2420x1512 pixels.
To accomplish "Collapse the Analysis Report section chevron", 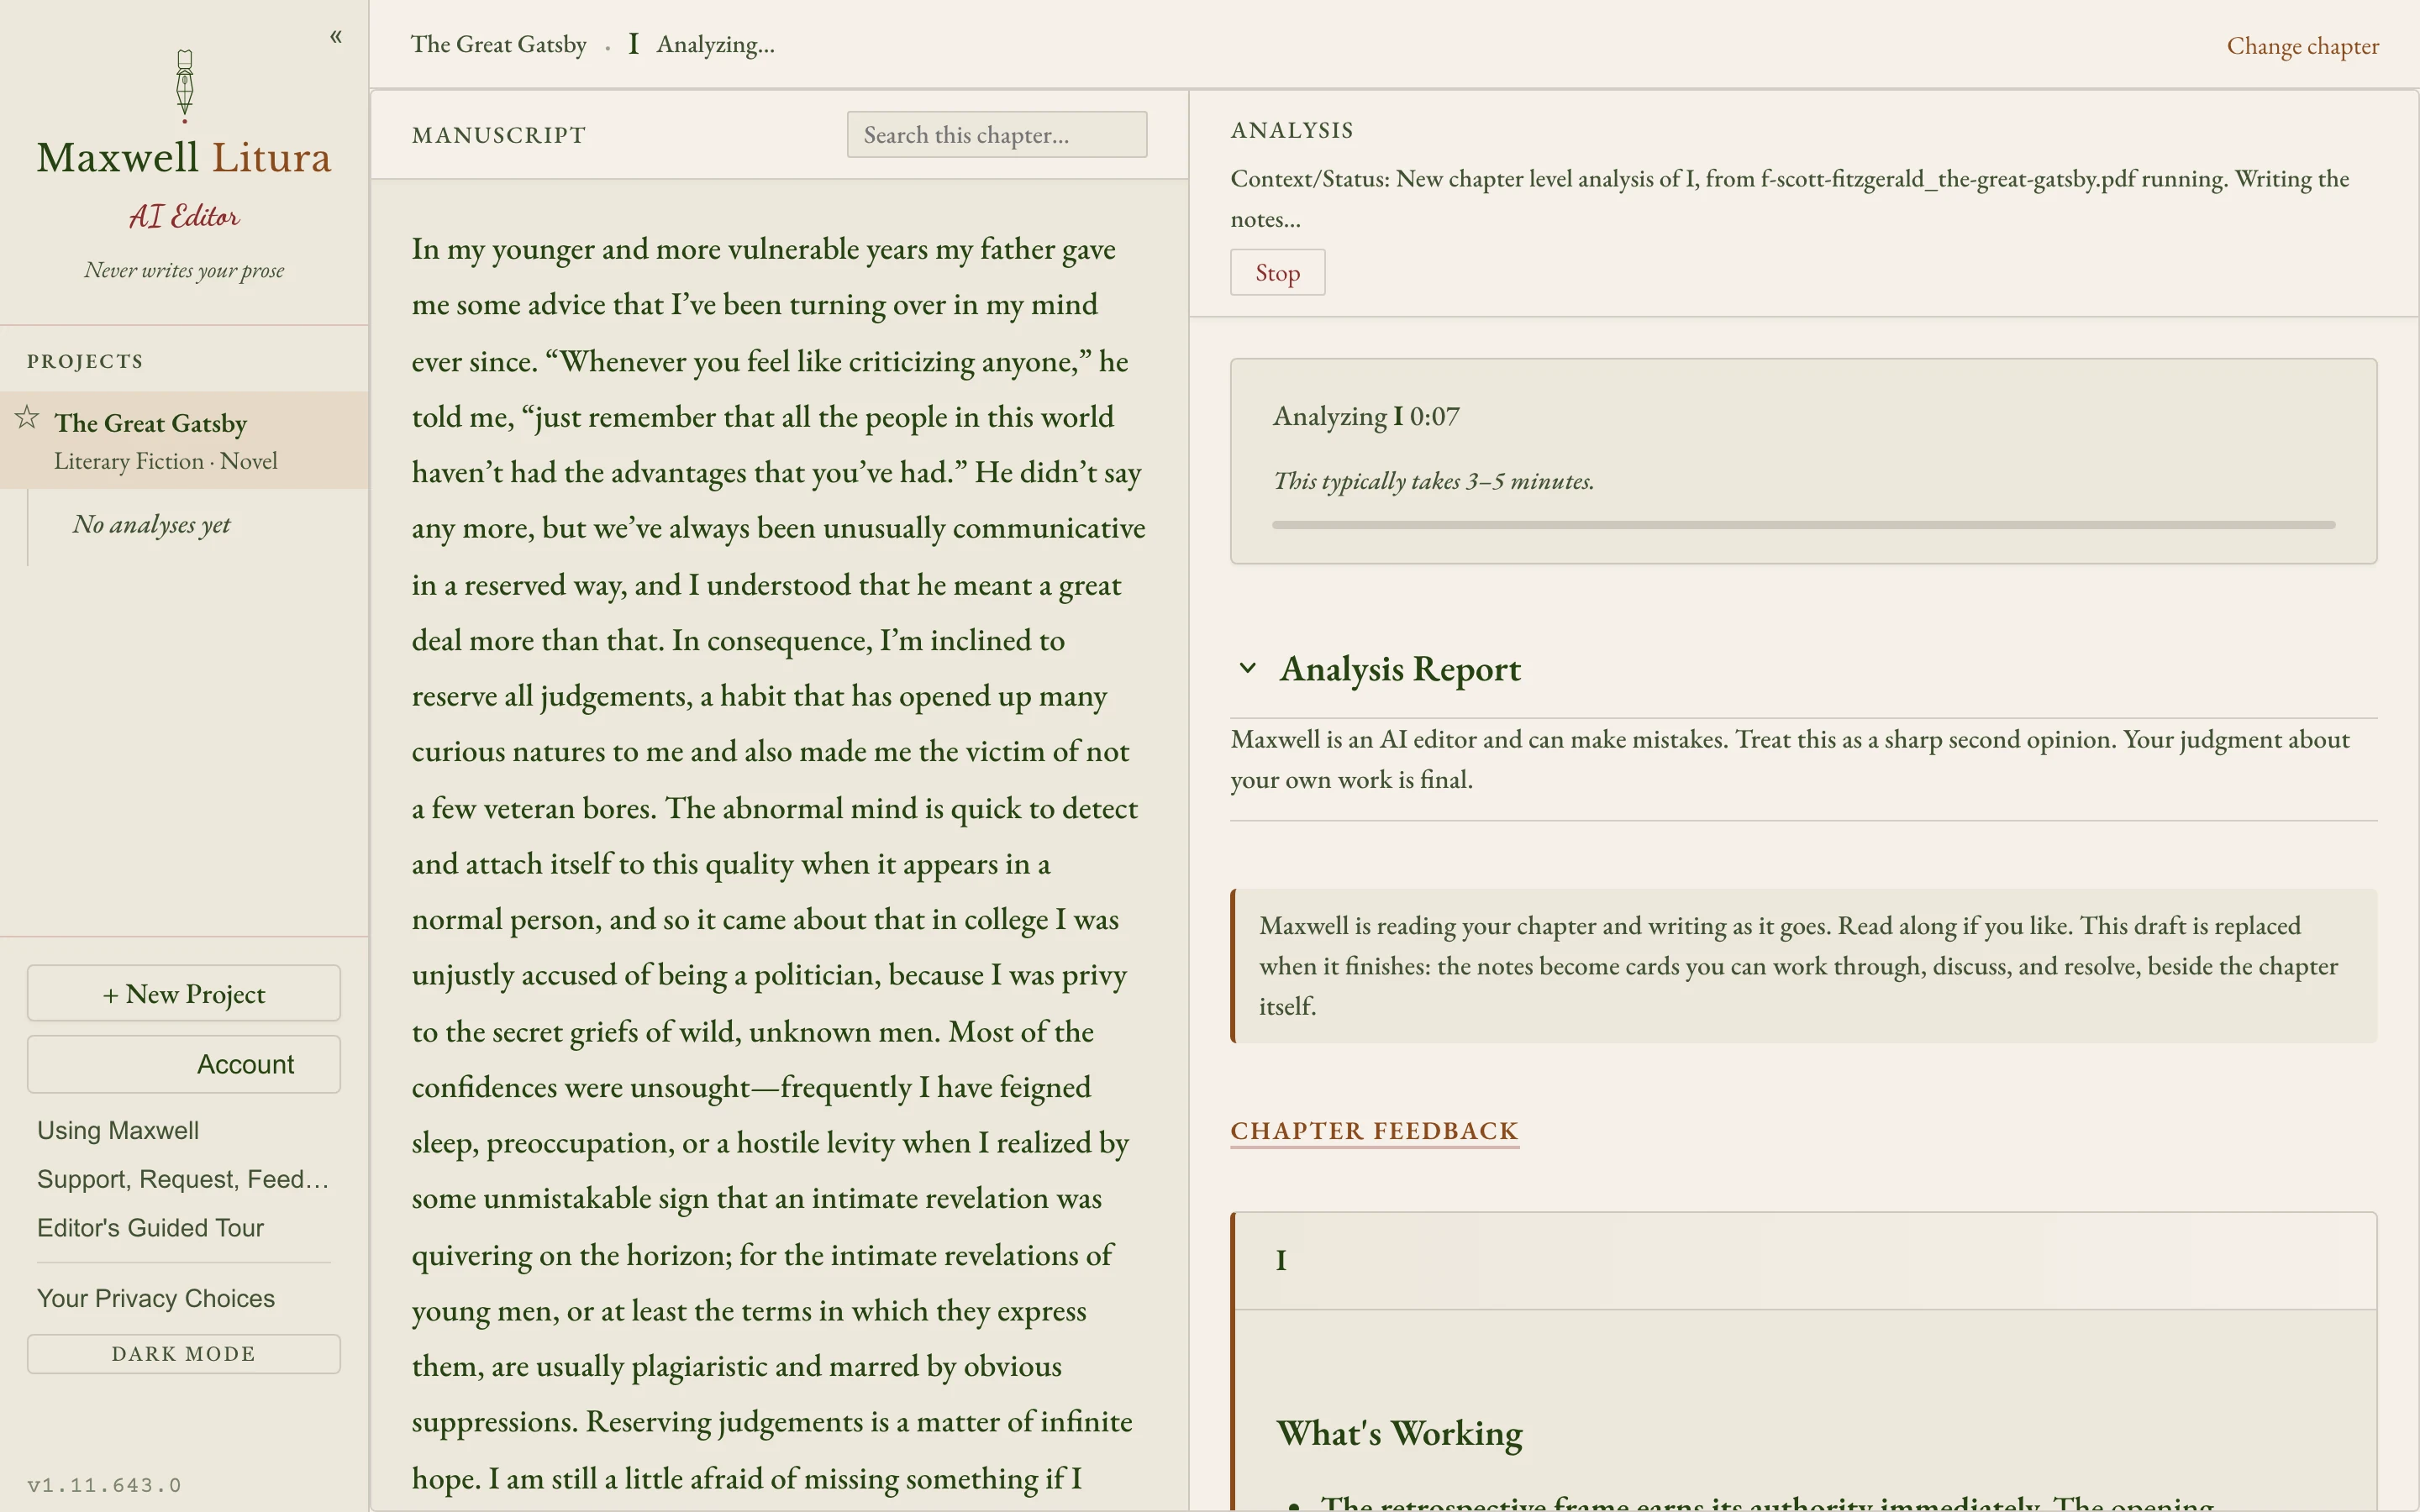I will tap(1247, 668).
